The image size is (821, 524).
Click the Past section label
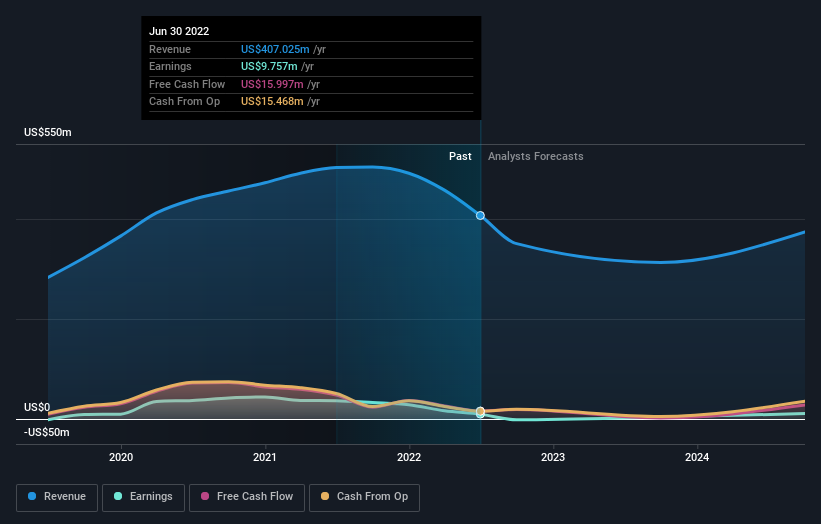tap(460, 157)
